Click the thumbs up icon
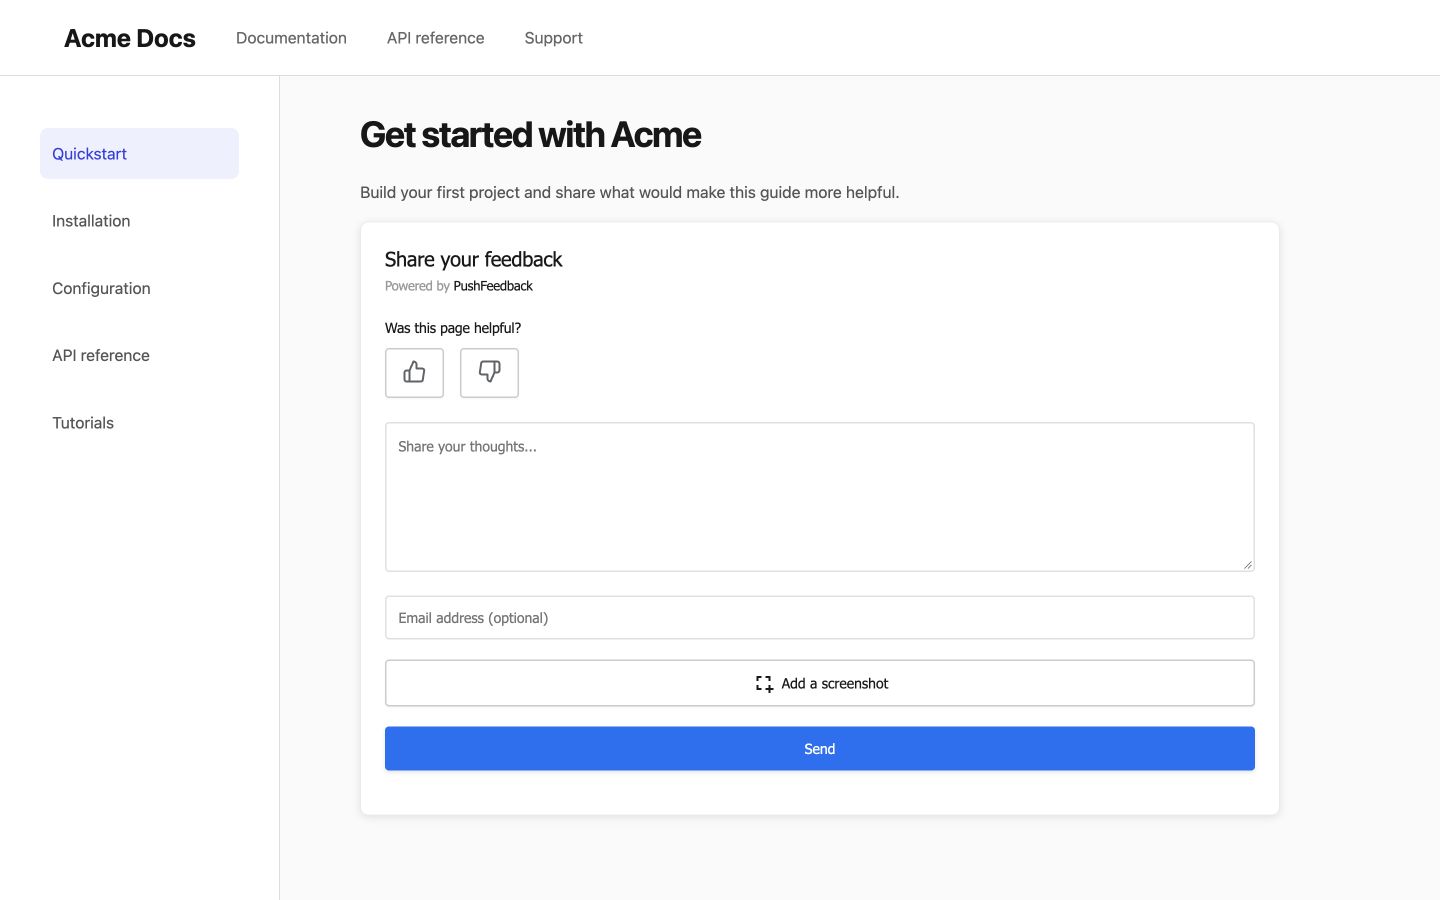The height and width of the screenshot is (900, 1440). pos(414,373)
